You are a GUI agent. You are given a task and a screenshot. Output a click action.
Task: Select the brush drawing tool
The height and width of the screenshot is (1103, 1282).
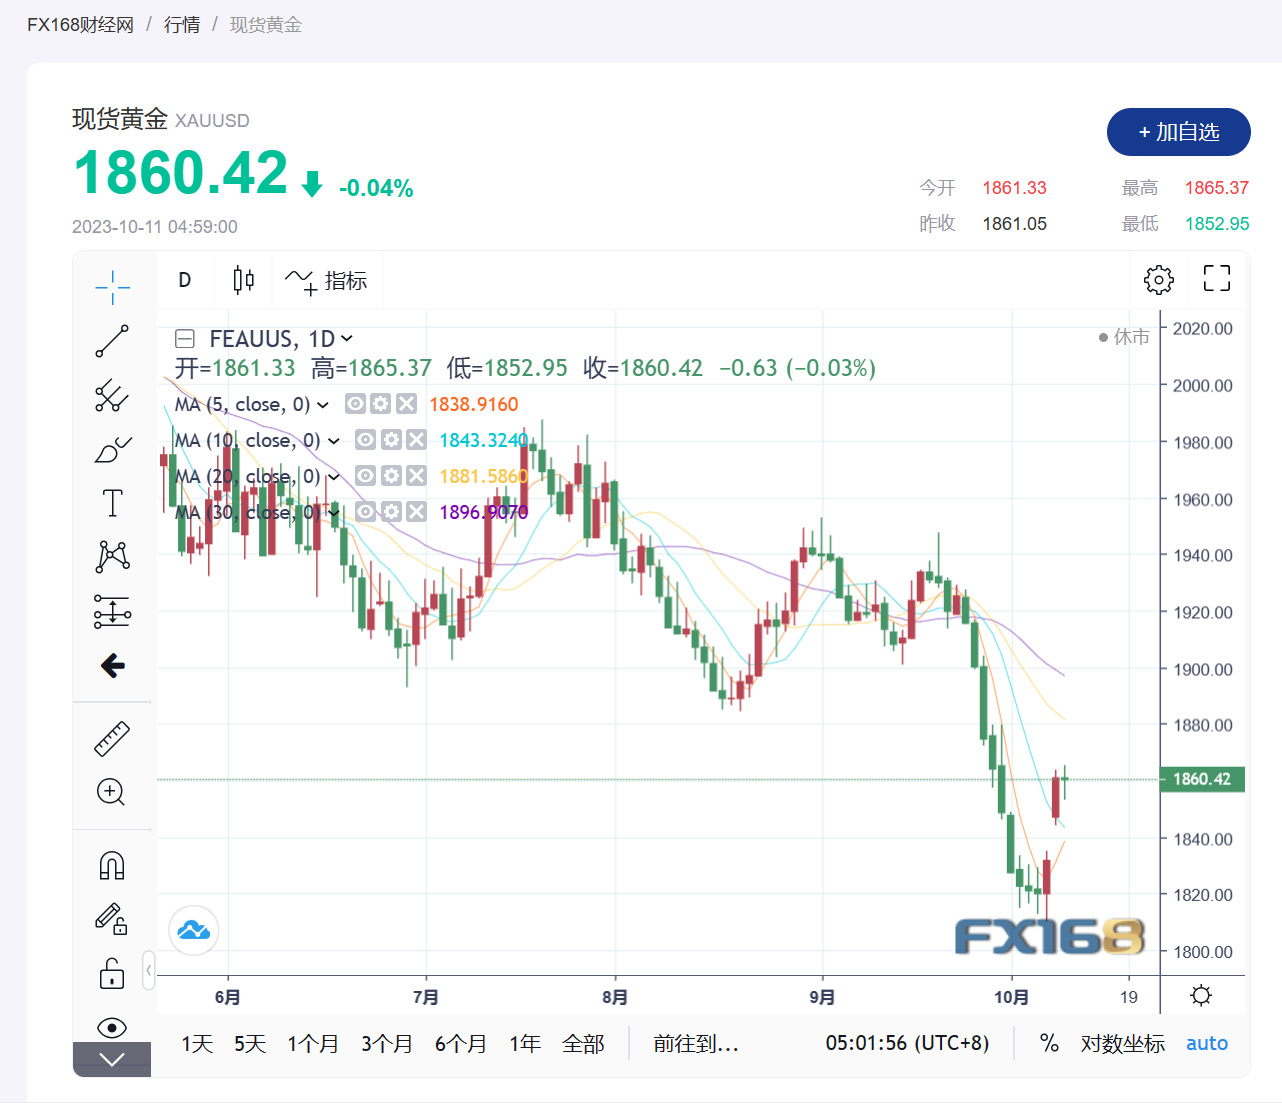[x=111, y=449]
